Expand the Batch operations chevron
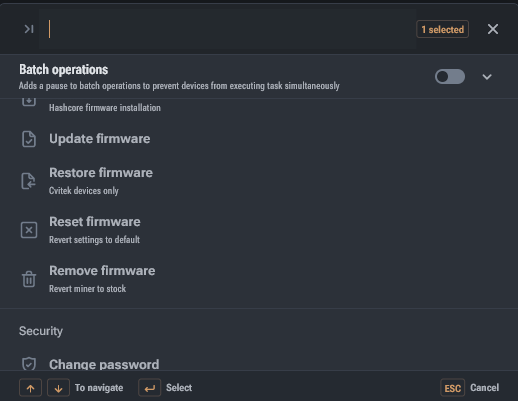 pos(487,77)
